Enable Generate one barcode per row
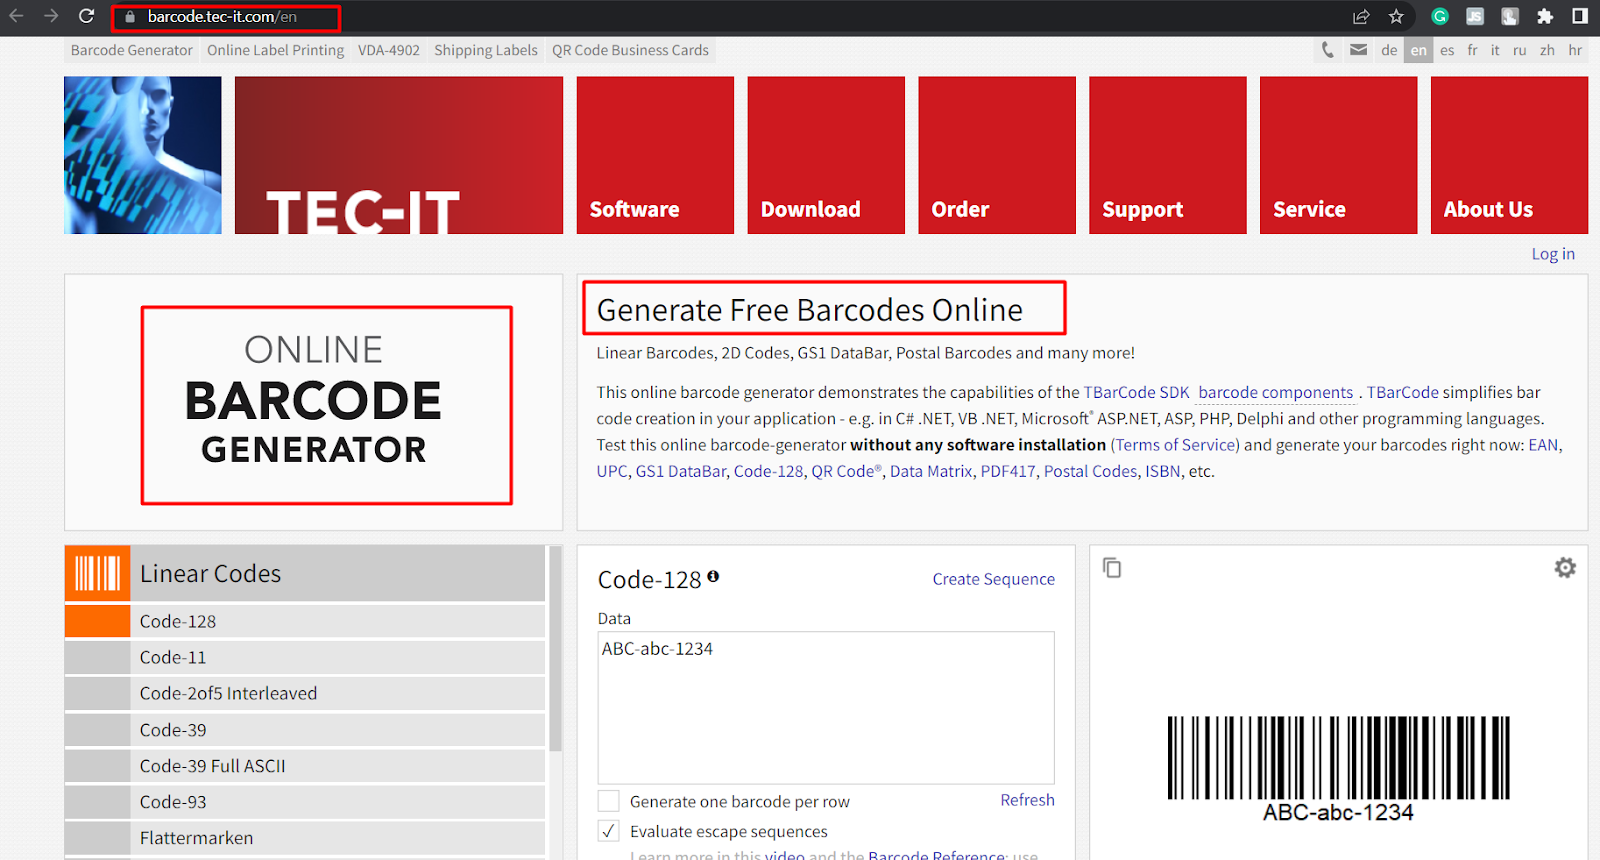The height and width of the screenshot is (860, 1600). tap(608, 801)
